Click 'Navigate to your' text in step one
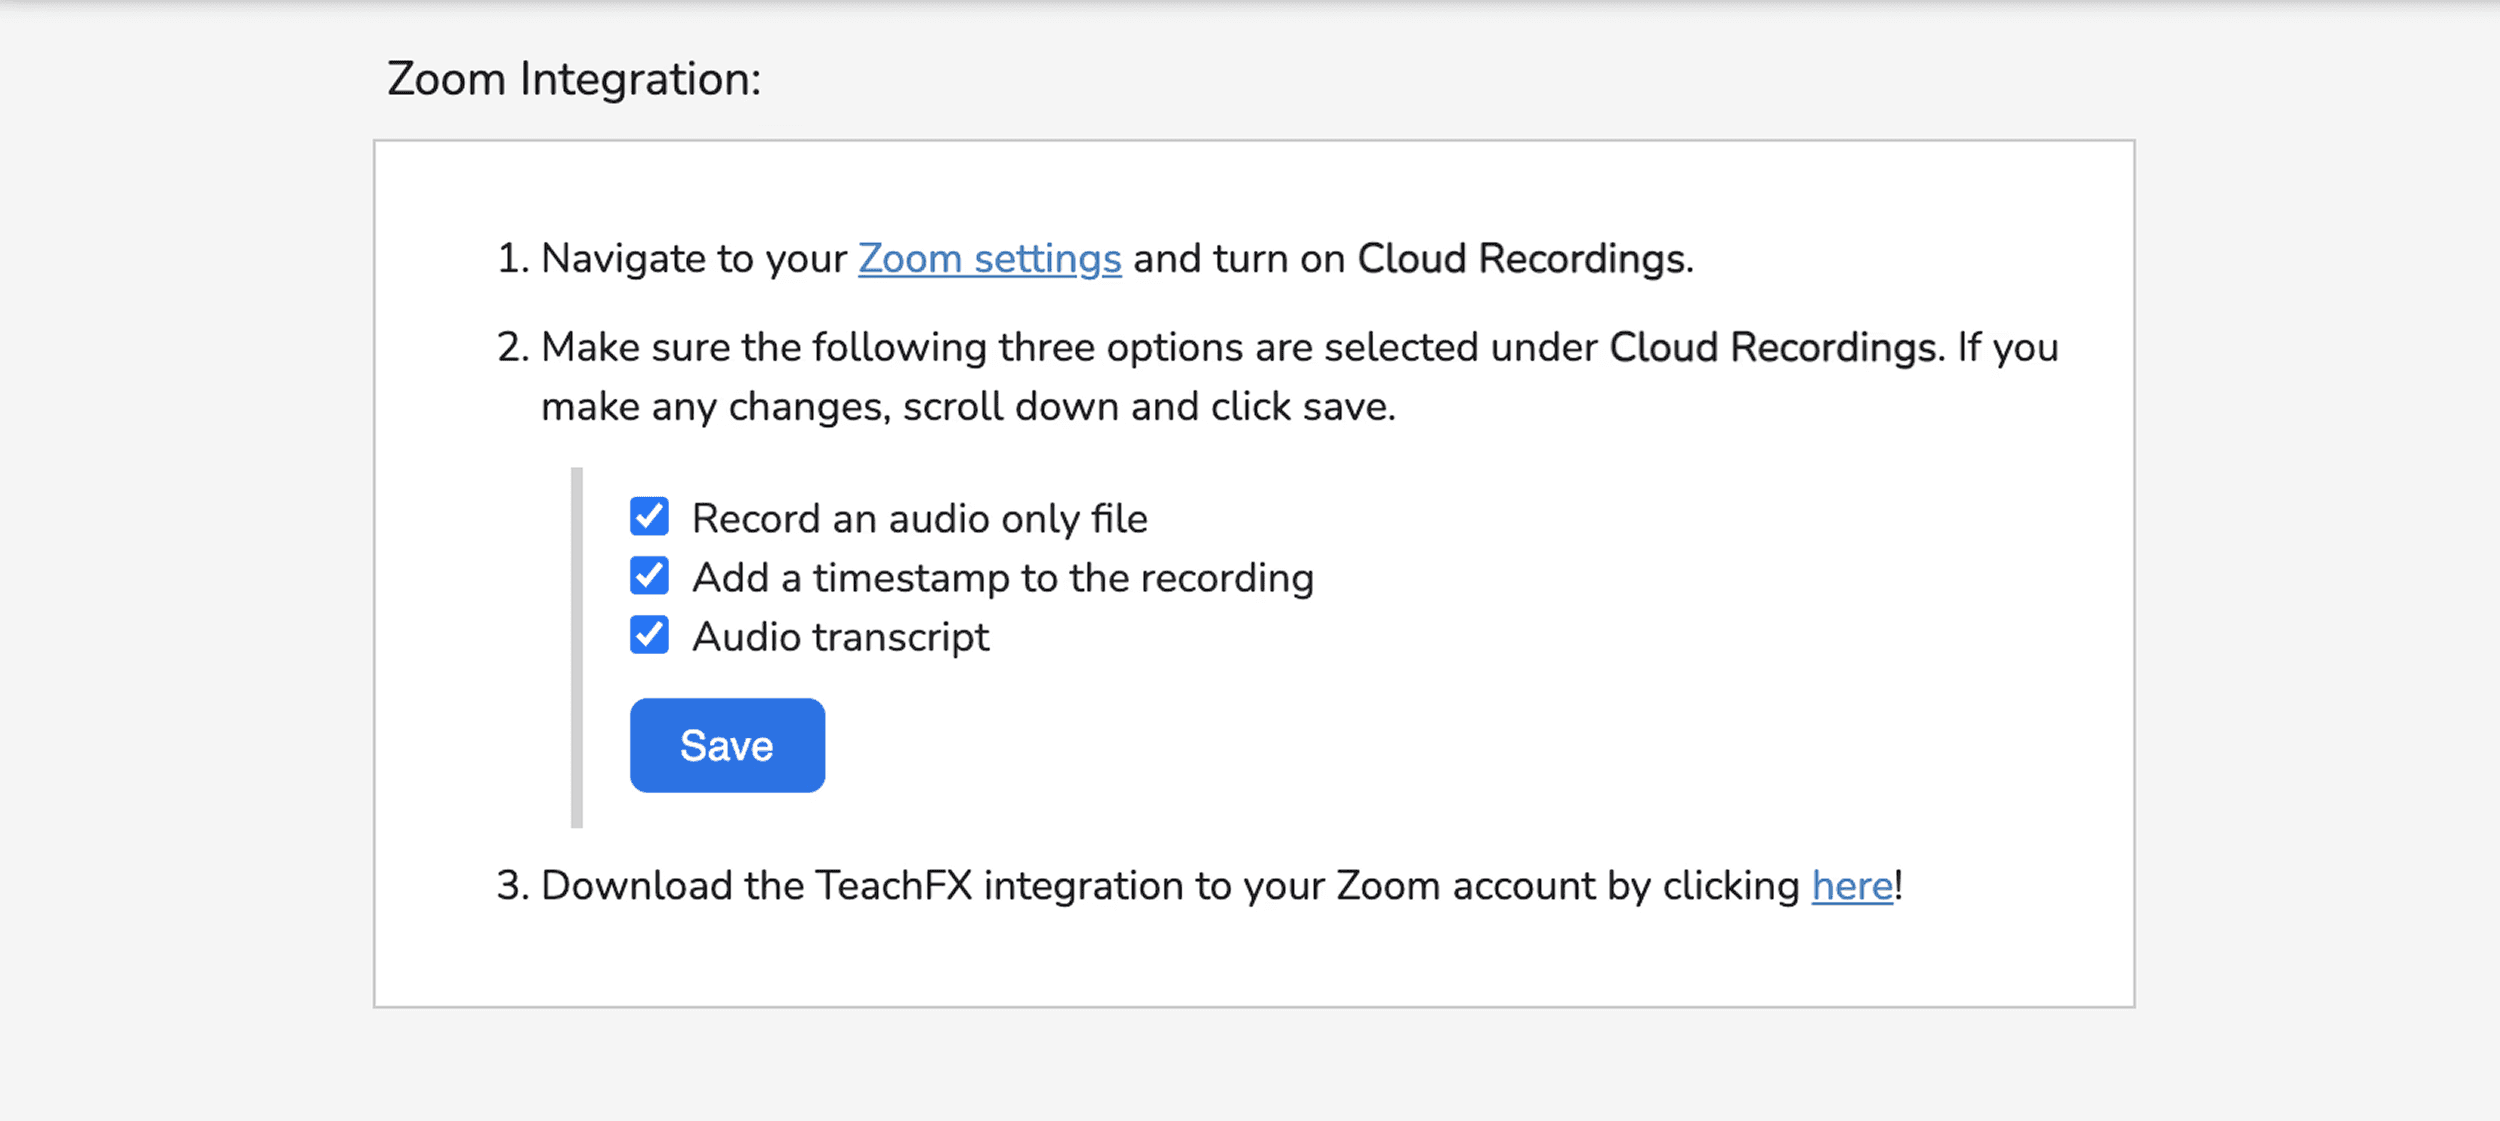Image resolution: width=2500 pixels, height=1121 pixels. [x=694, y=259]
